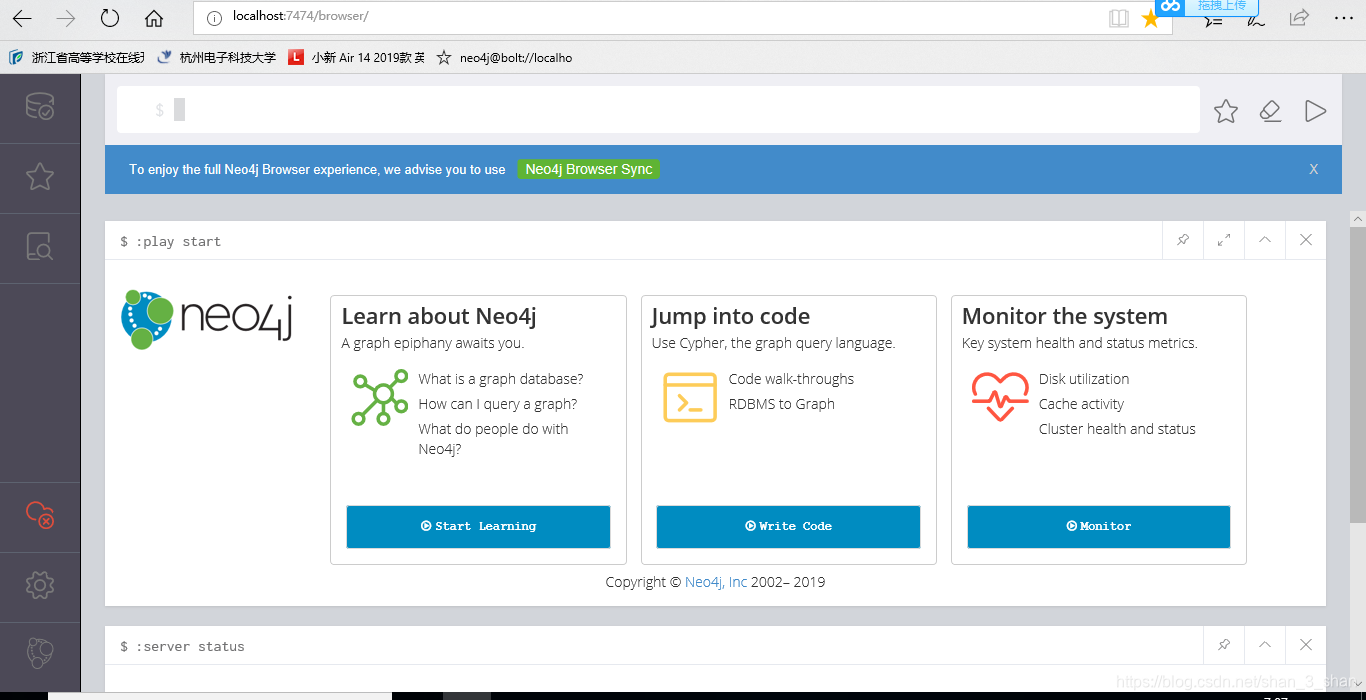
Task: Open the Neo4j, Inc link
Action: tap(716, 582)
